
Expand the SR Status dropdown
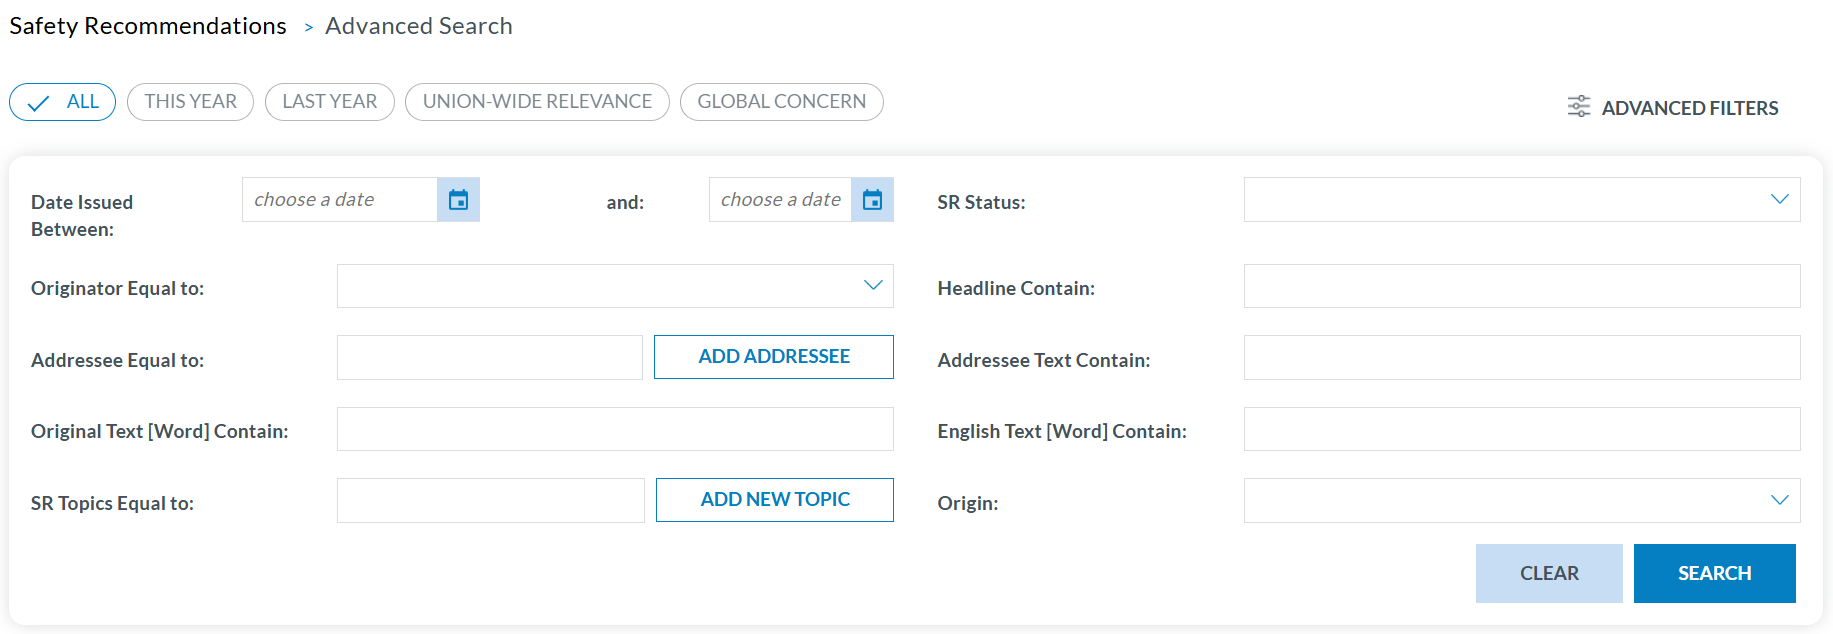pyautogui.click(x=1521, y=200)
